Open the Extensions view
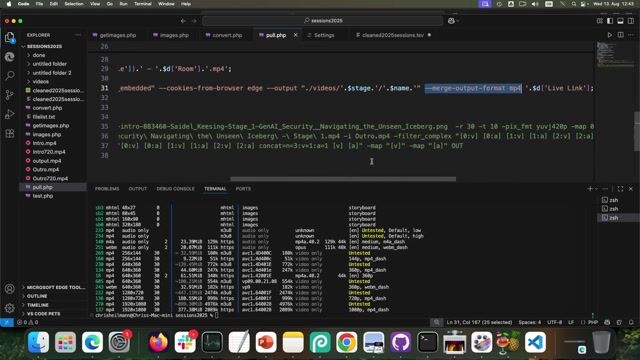 tap(10, 133)
